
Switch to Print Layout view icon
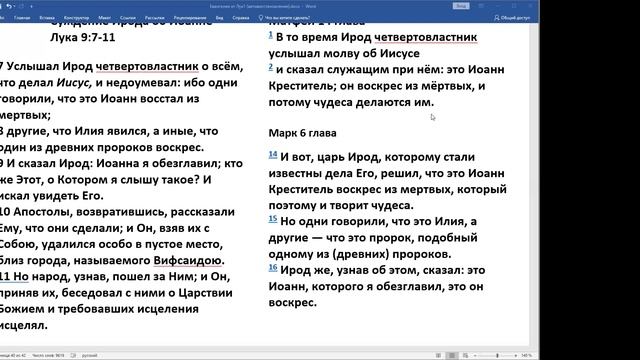coord(452,356)
